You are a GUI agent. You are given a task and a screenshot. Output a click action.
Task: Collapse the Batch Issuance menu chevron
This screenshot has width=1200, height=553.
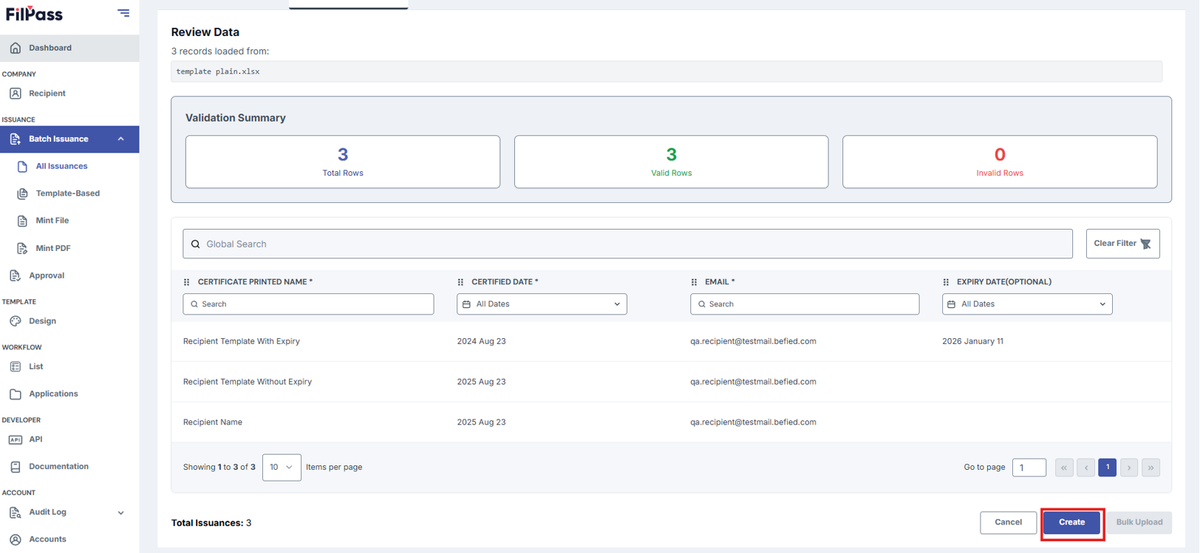121,139
